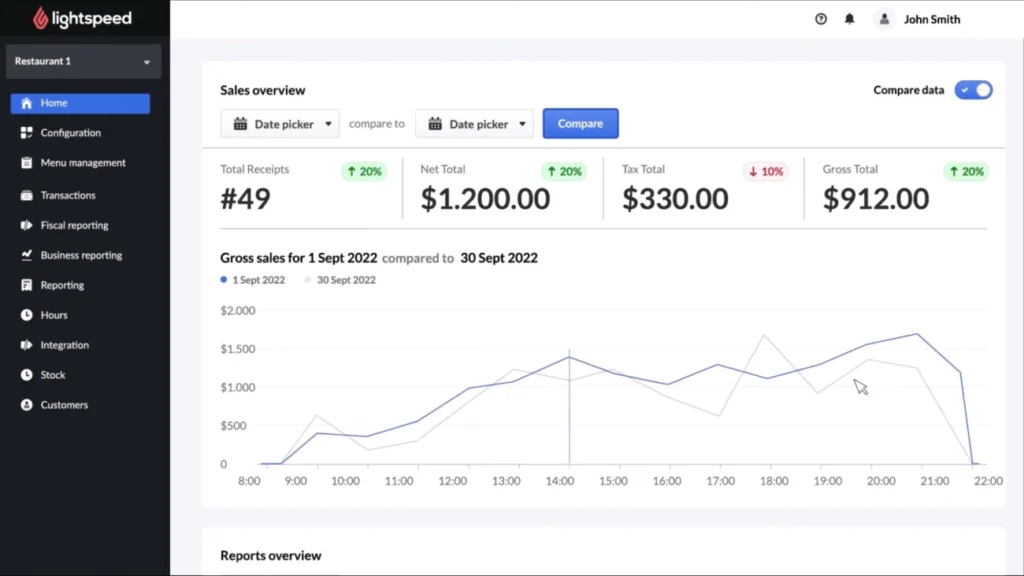Go to Transactions in the sidebar

(x=68, y=195)
